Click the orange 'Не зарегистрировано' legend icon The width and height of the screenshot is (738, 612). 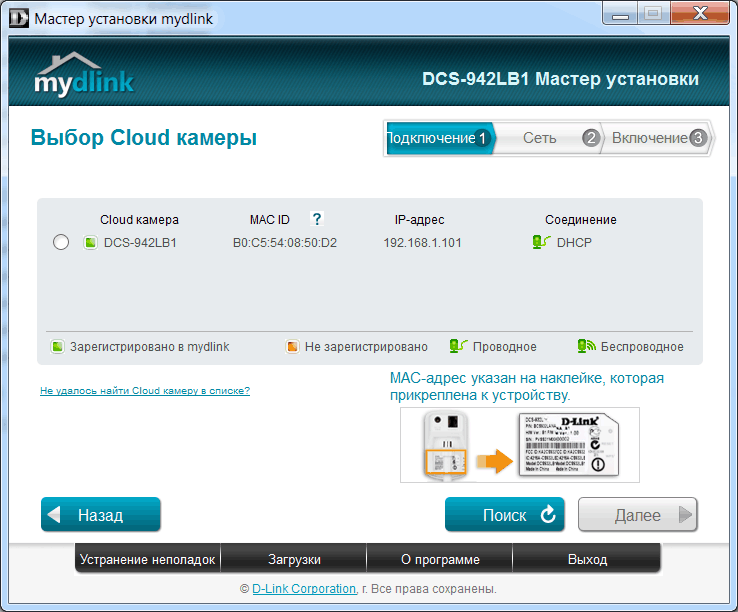[292, 347]
